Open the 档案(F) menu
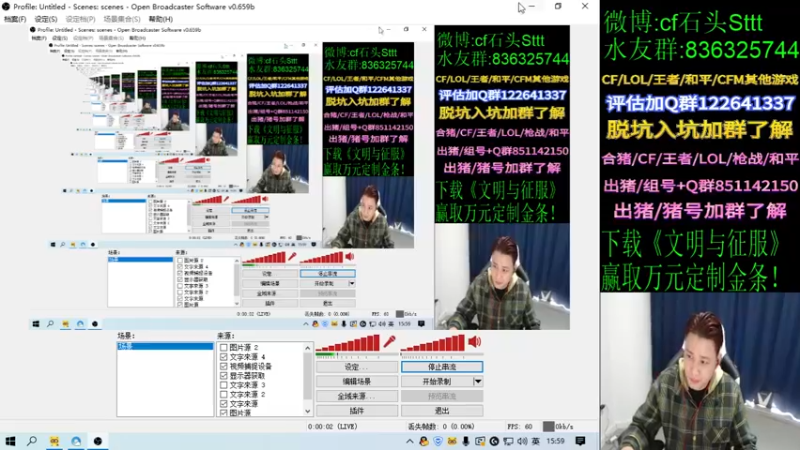 coord(15,19)
